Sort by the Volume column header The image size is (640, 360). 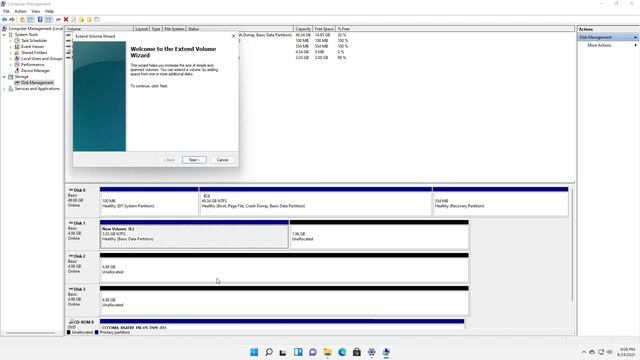(99, 29)
